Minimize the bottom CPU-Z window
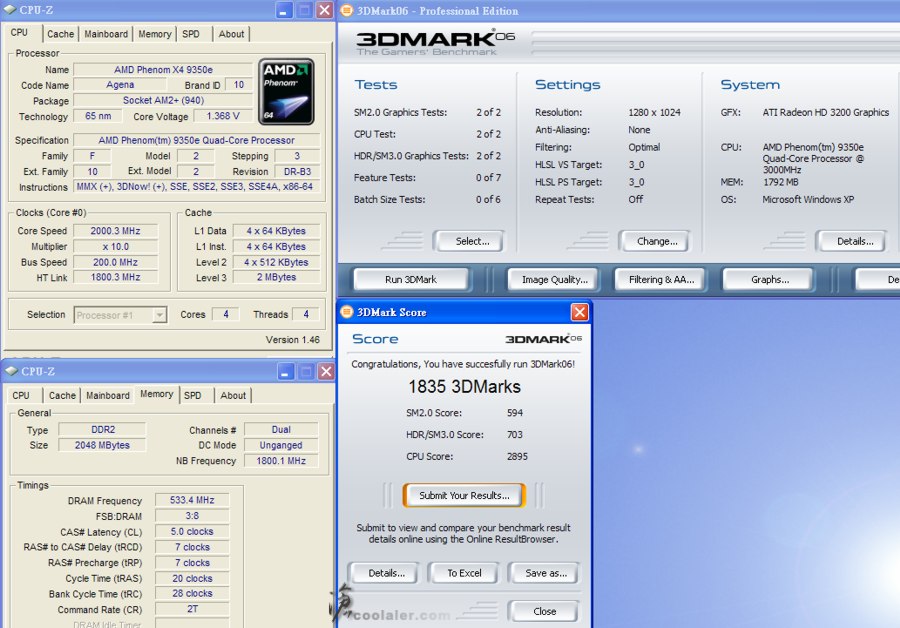 (286, 371)
